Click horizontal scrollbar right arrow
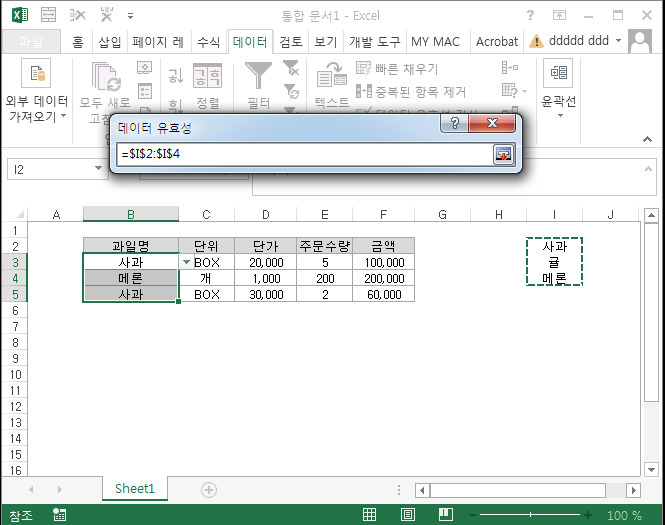665x525 pixels. click(634, 490)
